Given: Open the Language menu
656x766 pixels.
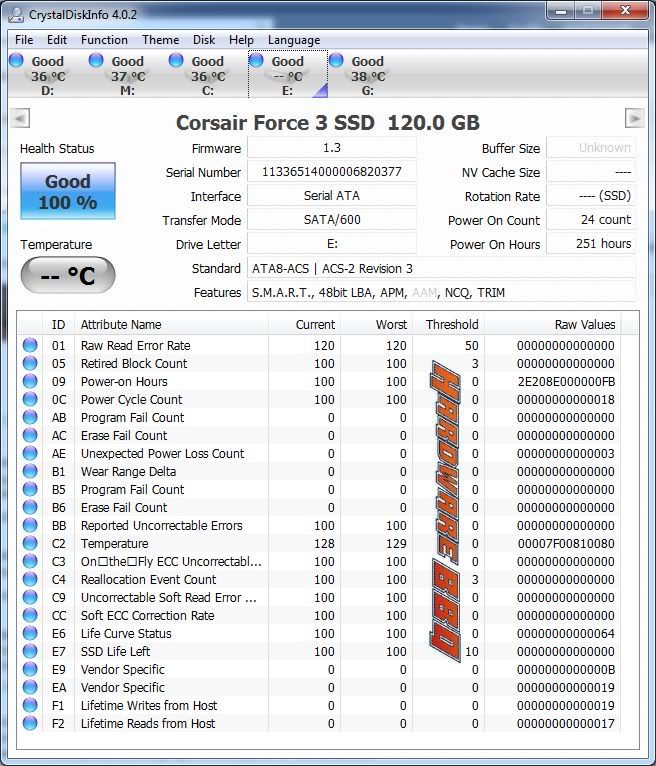Looking at the screenshot, I should [x=294, y=40].
